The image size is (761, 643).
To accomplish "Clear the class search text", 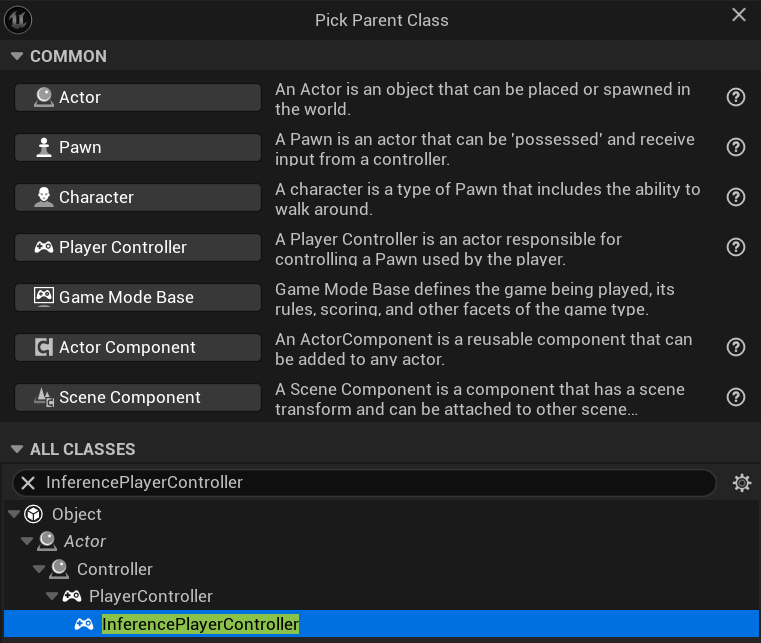I will [x=28, y=483].
